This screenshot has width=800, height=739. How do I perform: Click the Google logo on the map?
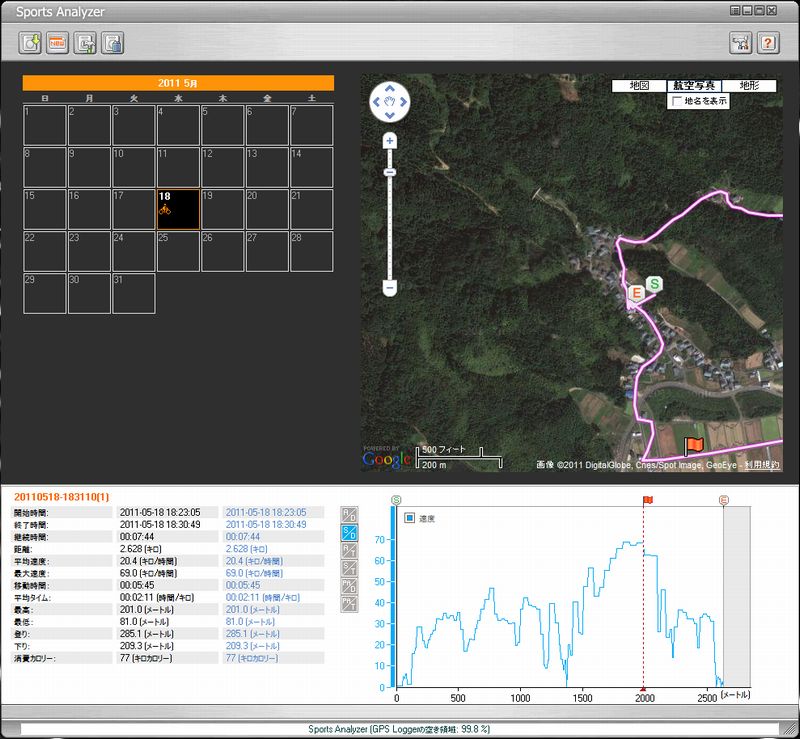(387, 458)
